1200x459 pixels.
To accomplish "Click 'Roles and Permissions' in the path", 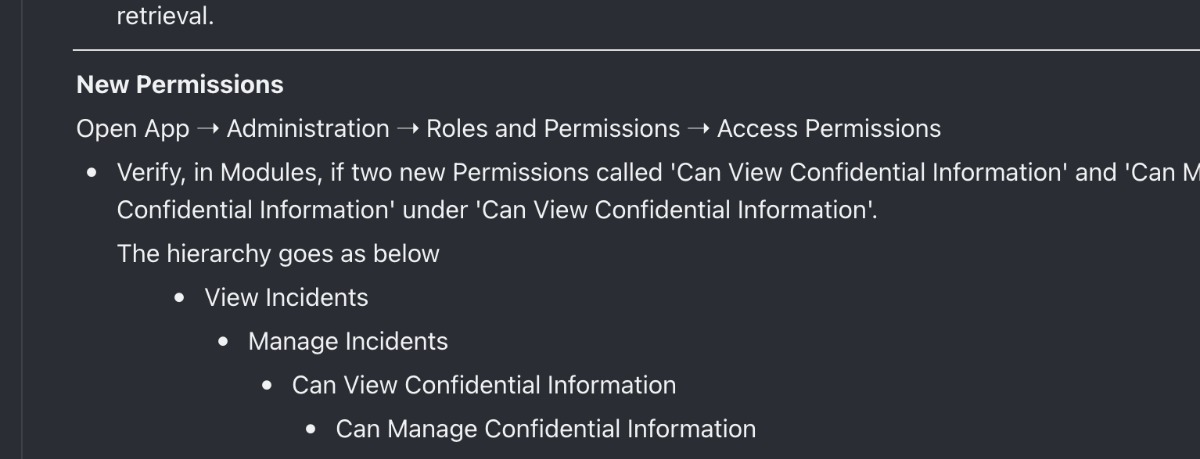I will tap(553, 129).
